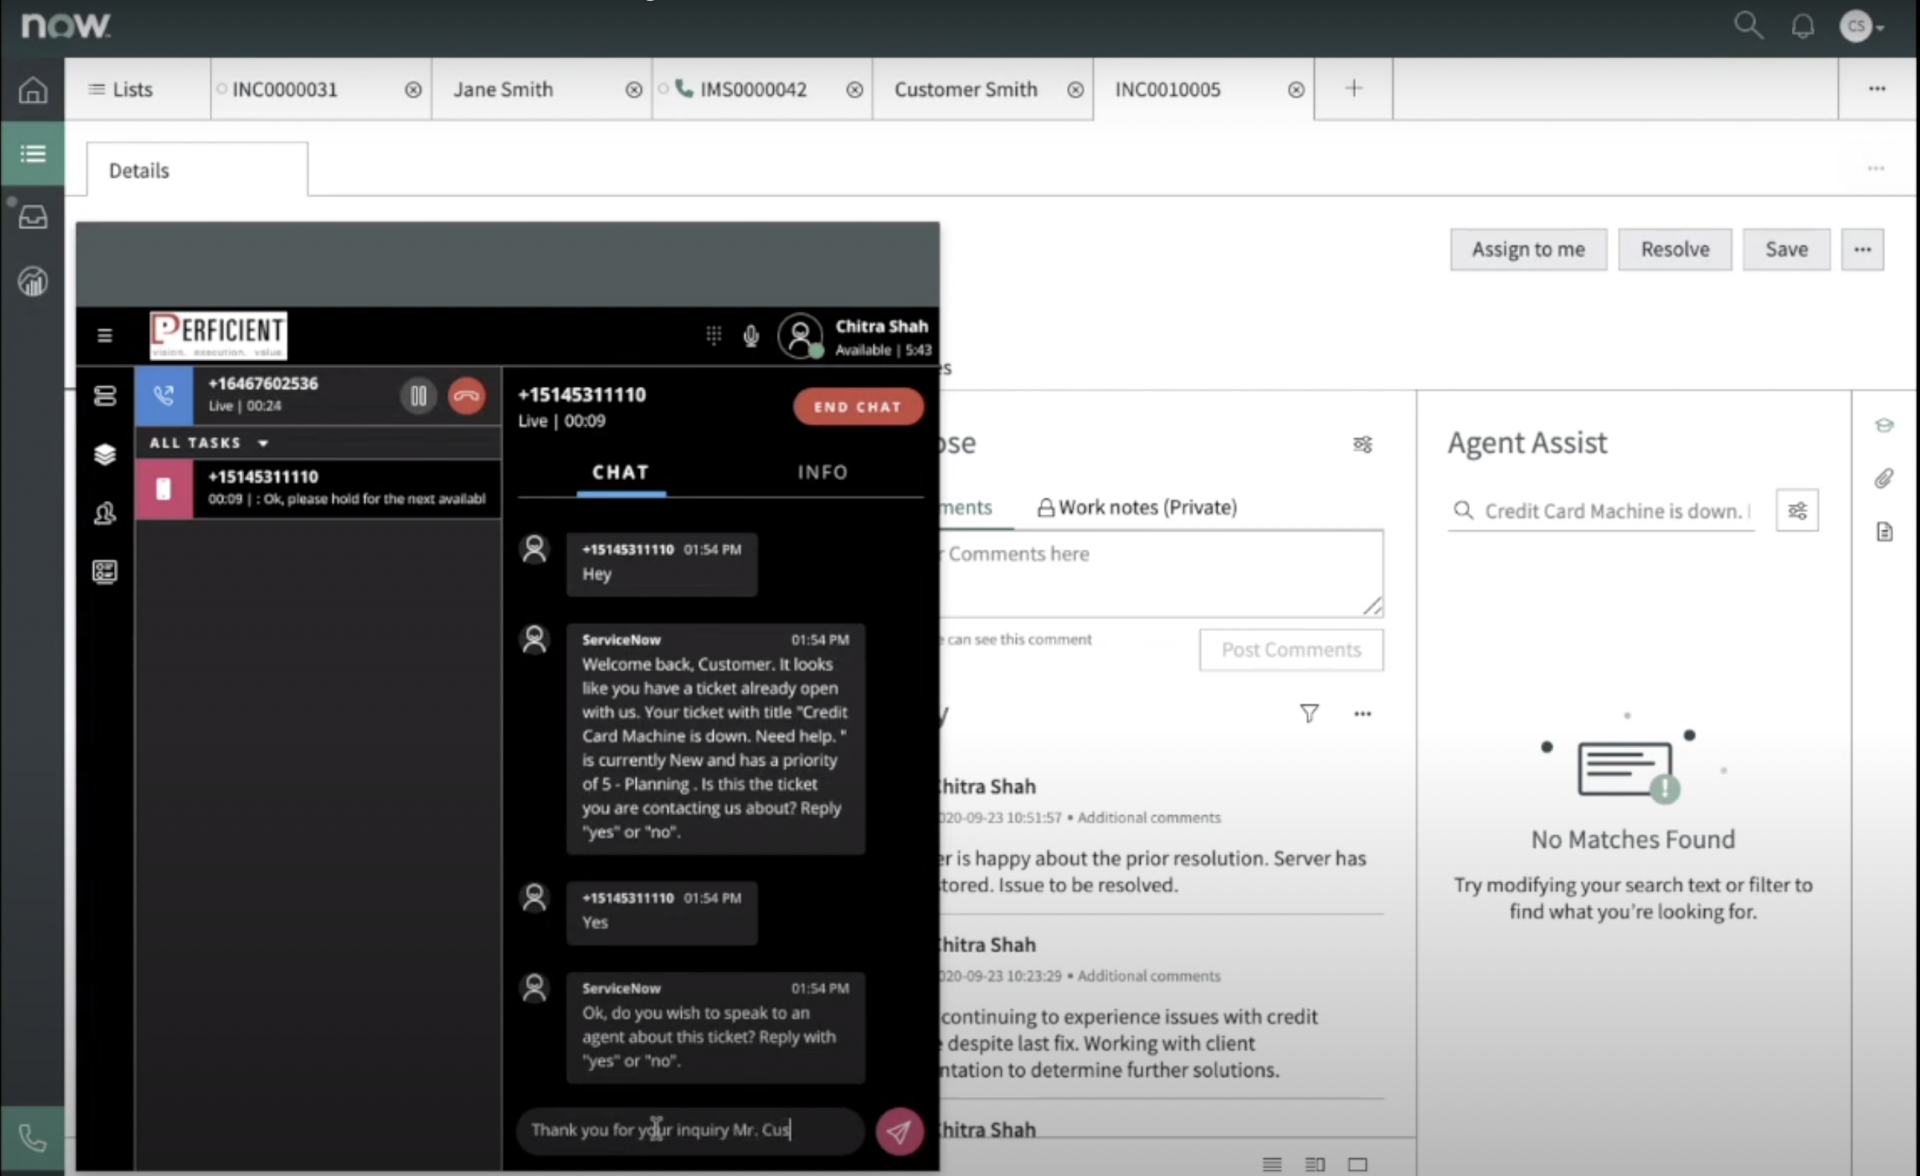Open the notifications bell
Viewport: 1920px width, 1176px height.
point(1802,25)
